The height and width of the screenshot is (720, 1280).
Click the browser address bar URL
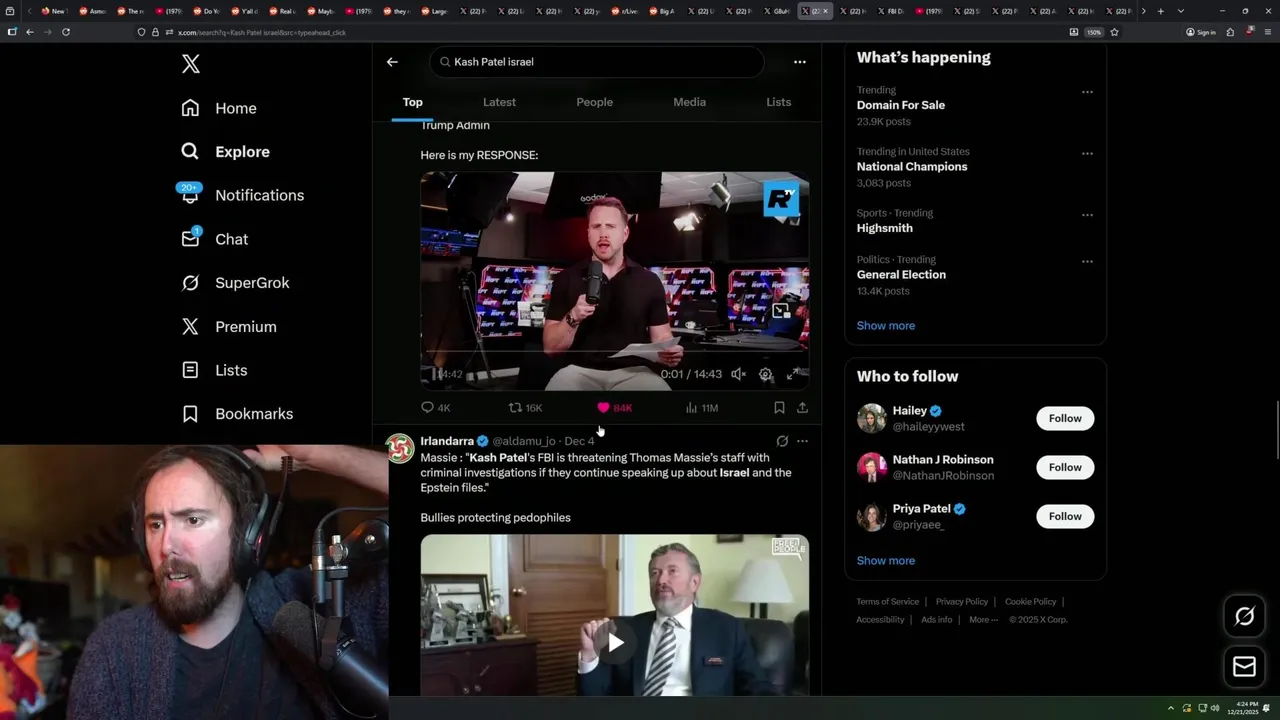pos(262,32)
